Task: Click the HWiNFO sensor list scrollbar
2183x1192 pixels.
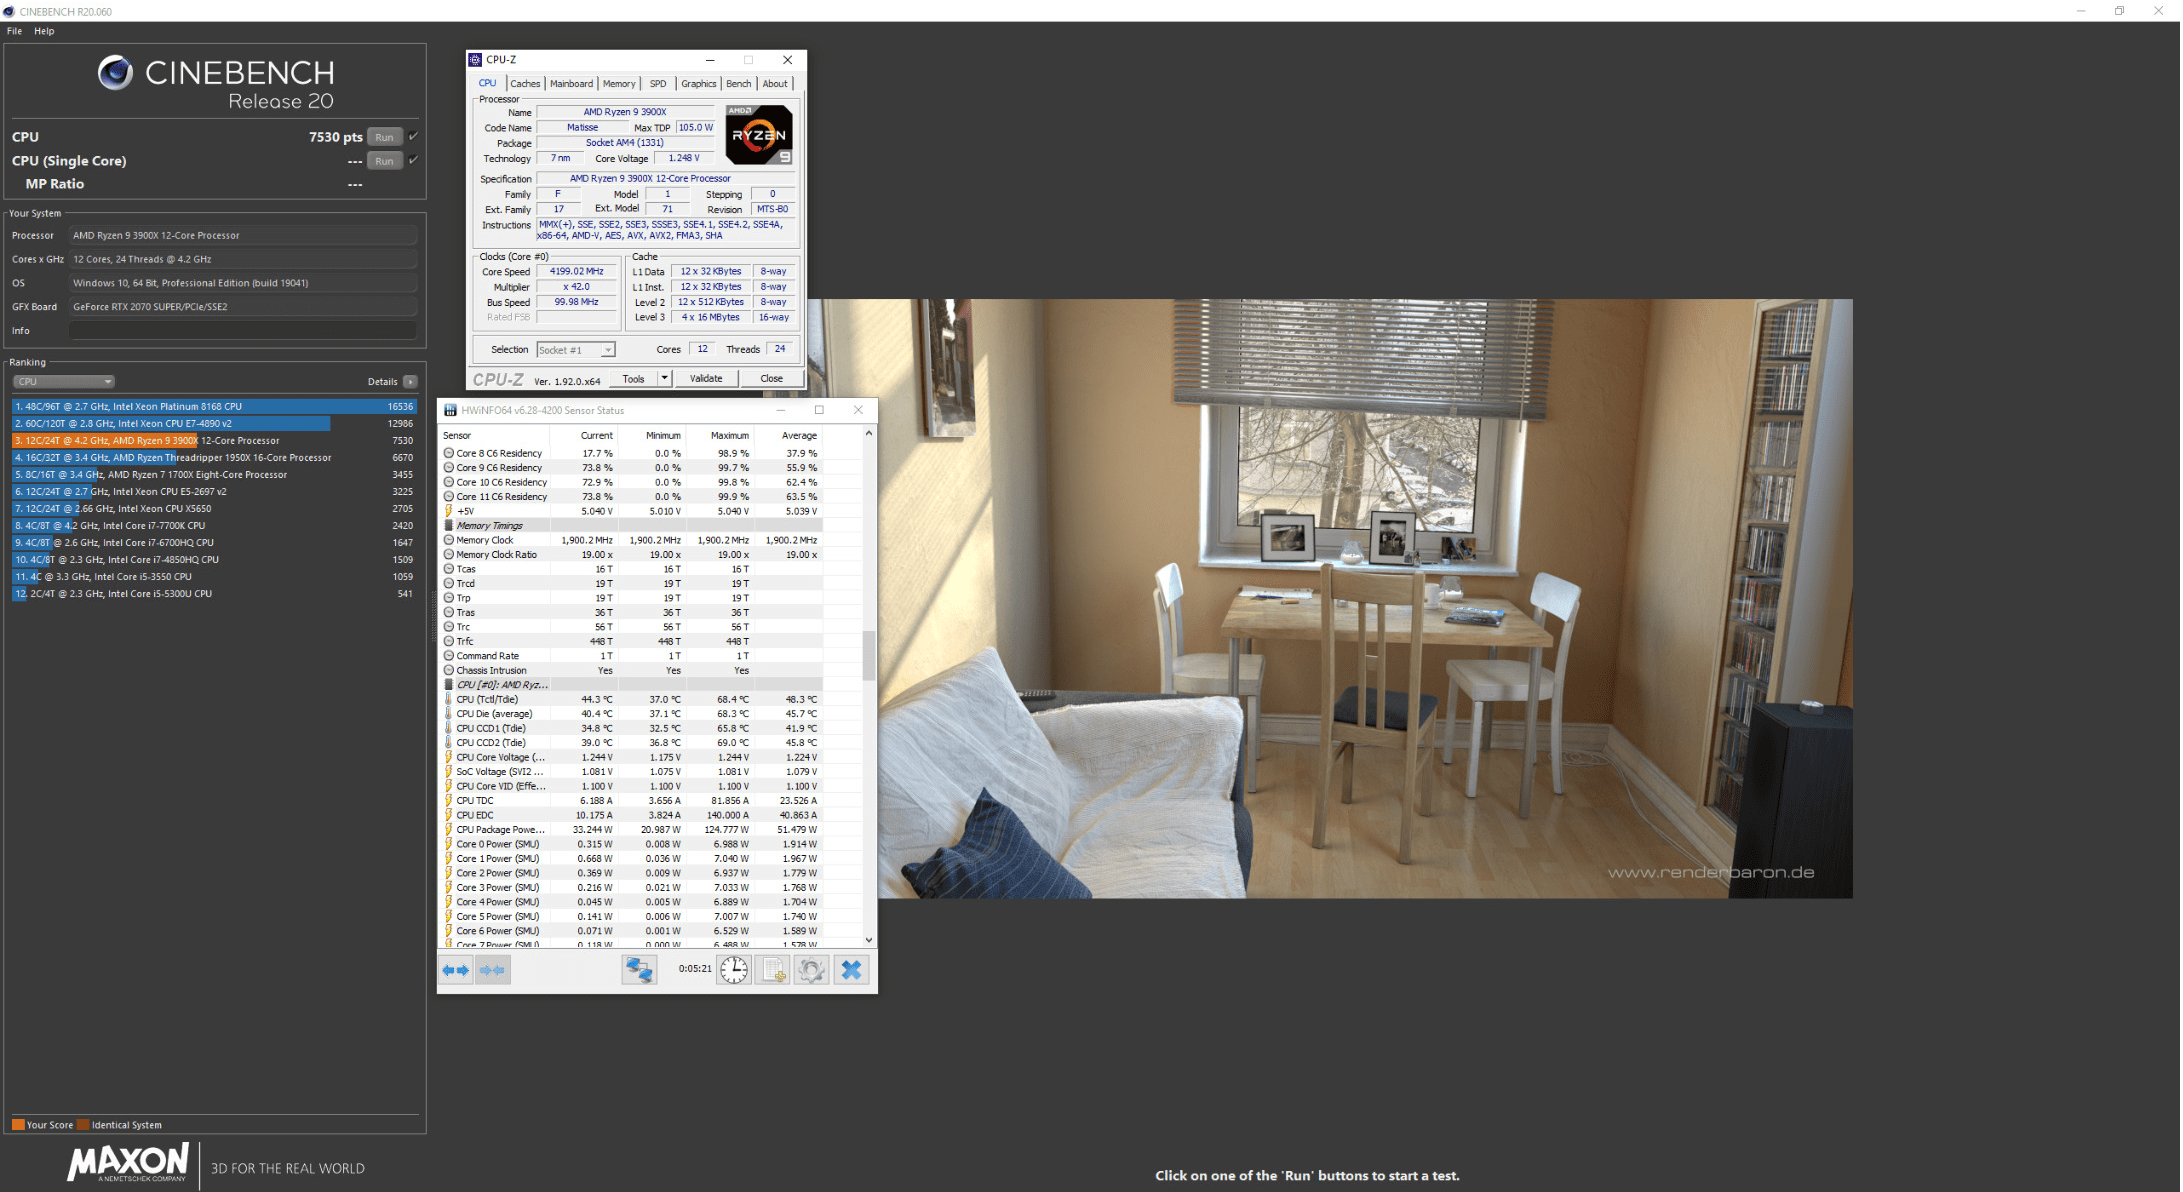Action: [x=868, y=655]
